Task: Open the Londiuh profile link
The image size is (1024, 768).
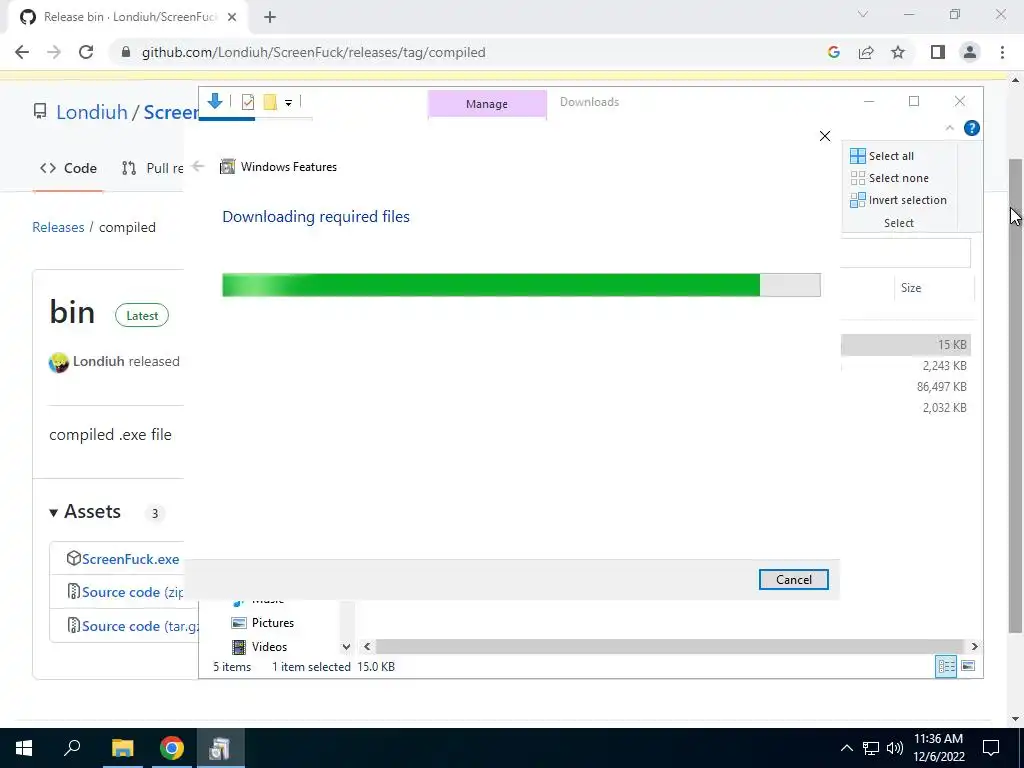Action: click(x=91, y=112)
